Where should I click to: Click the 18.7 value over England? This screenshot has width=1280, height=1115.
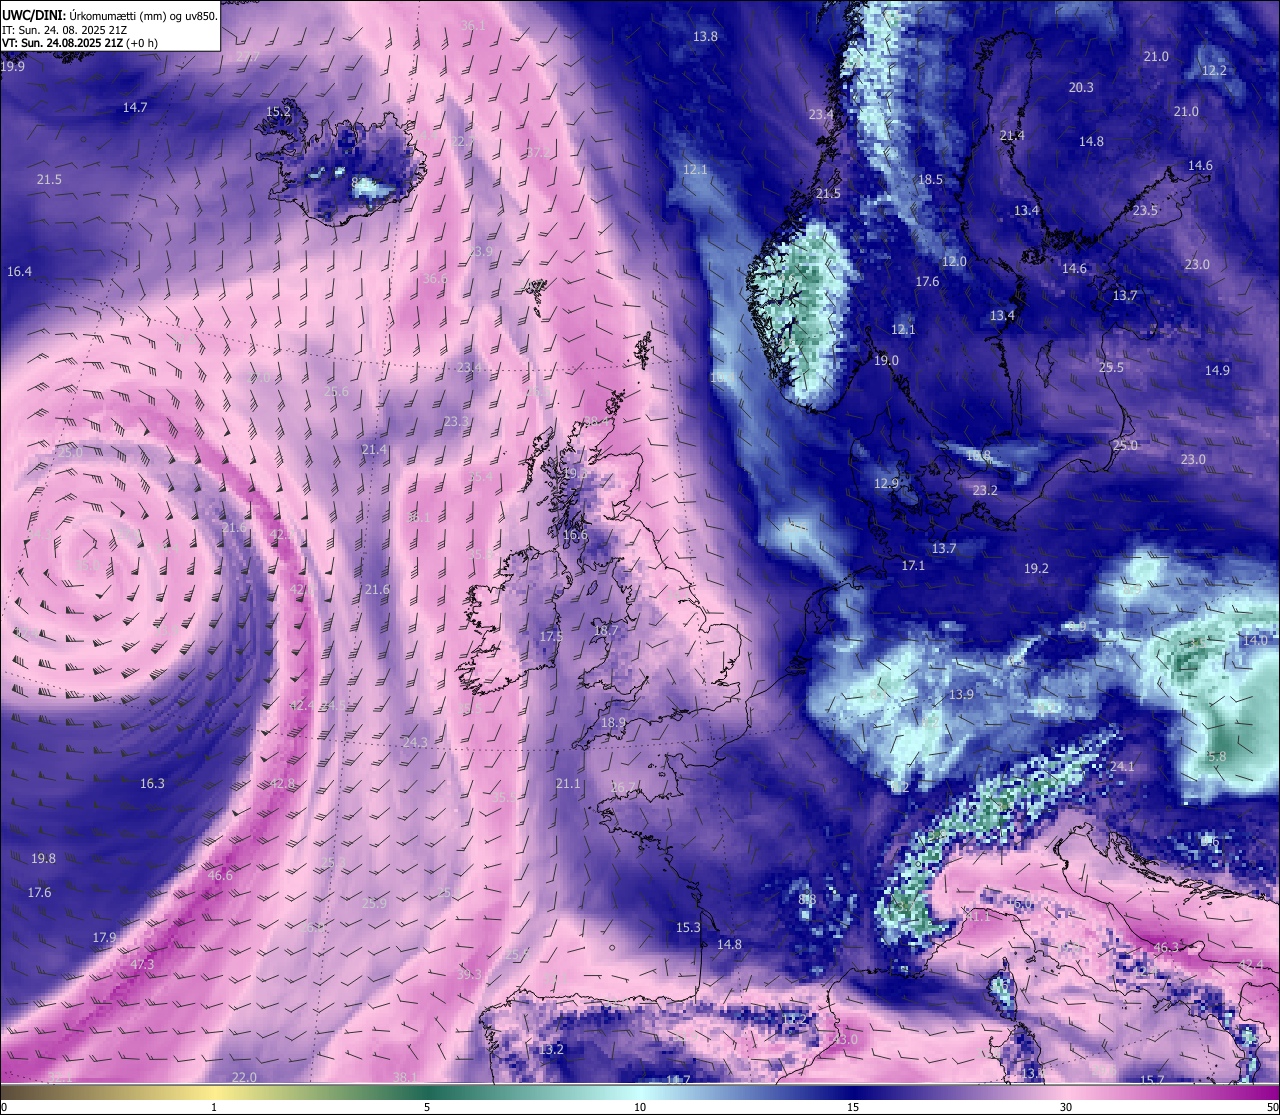(x=606, y=631)
